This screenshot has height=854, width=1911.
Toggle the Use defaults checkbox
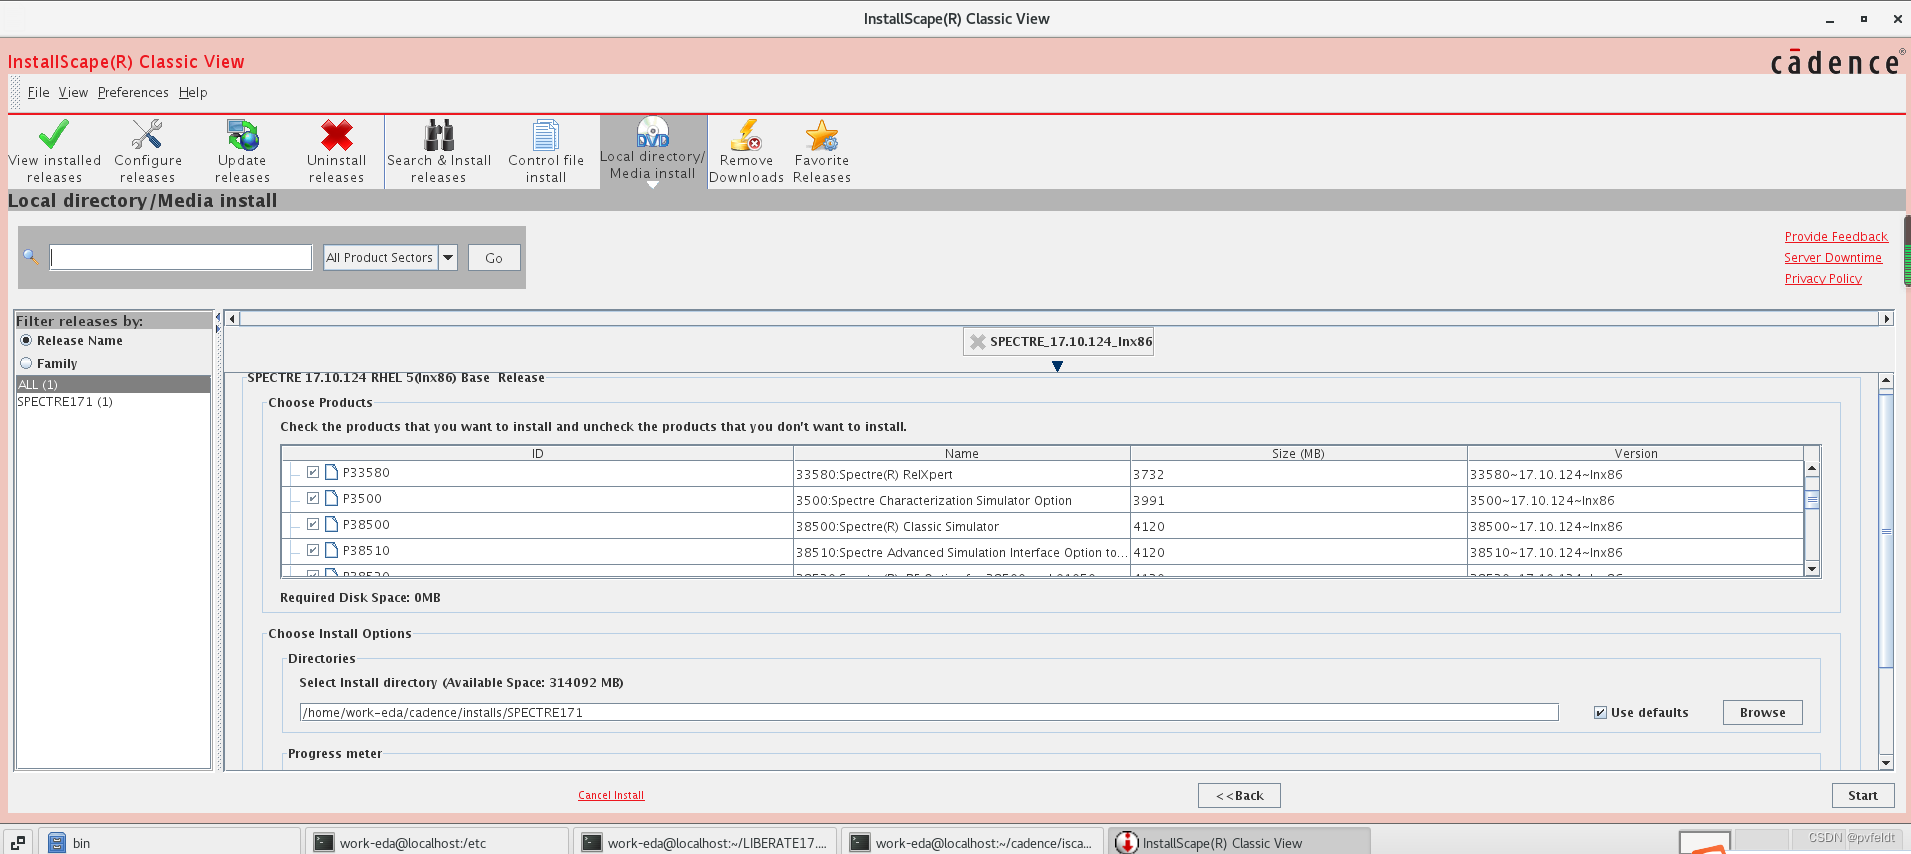point(1600,712)
